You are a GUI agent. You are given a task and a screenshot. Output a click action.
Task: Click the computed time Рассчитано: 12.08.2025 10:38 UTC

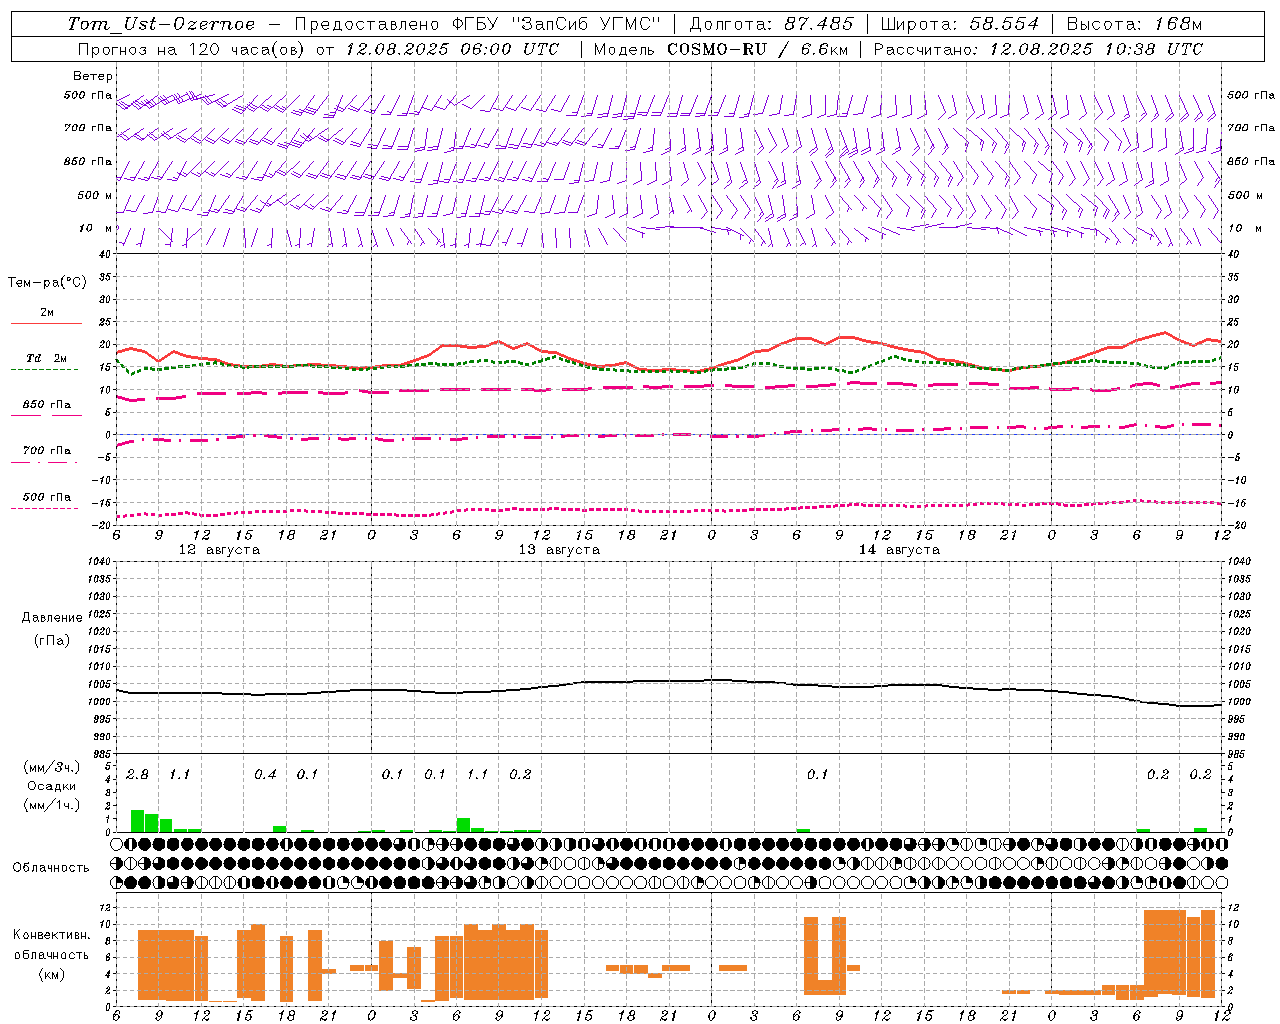click(x=1038, y=49)
